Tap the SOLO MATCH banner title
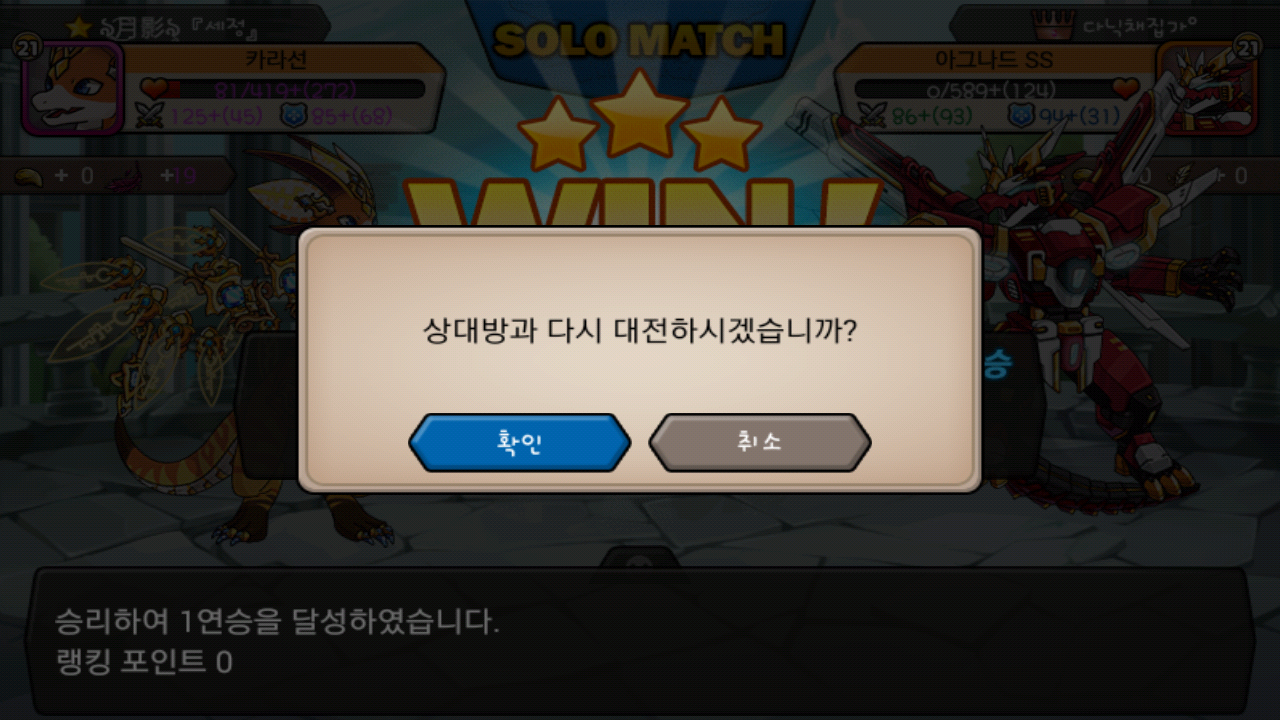 coord(639,41)
